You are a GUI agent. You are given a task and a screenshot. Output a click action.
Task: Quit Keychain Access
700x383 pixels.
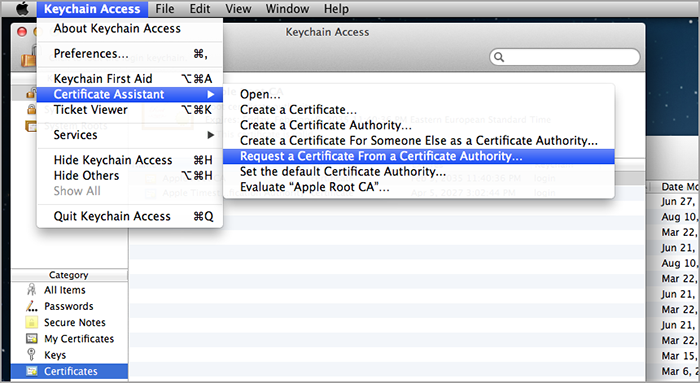[x=130, y=216]
